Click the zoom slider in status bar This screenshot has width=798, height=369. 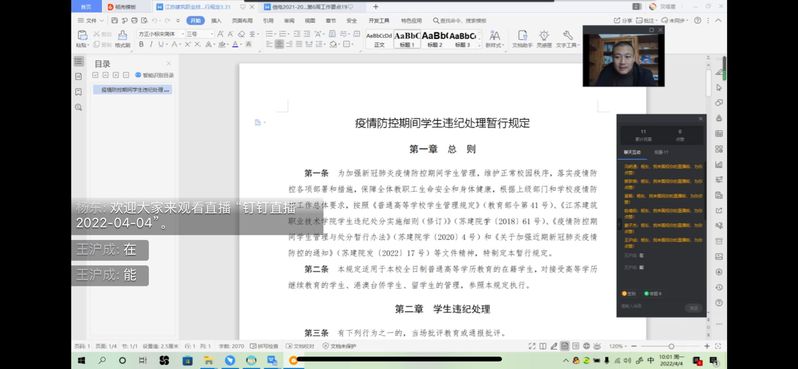click(671, 346)
